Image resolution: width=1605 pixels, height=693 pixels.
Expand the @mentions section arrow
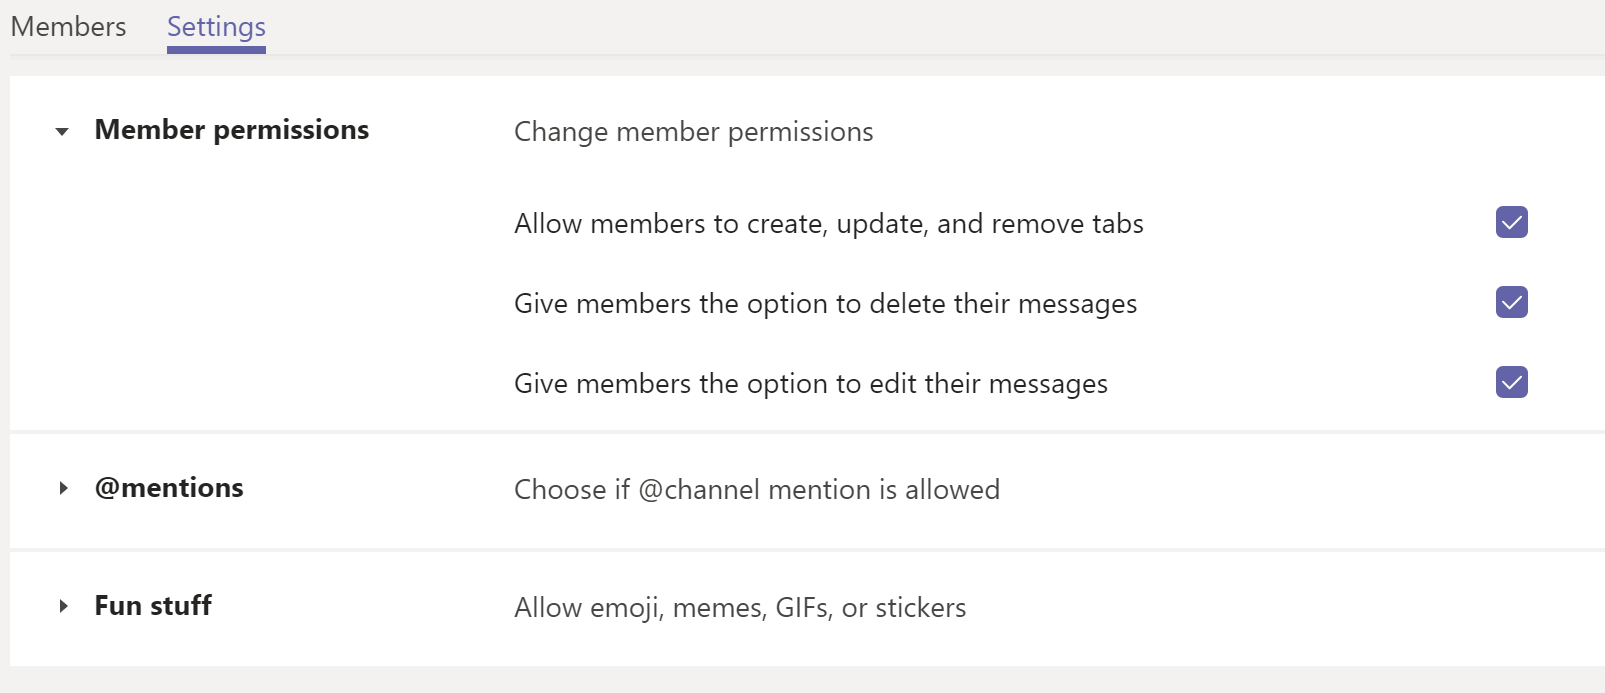[x=63, y=488]
